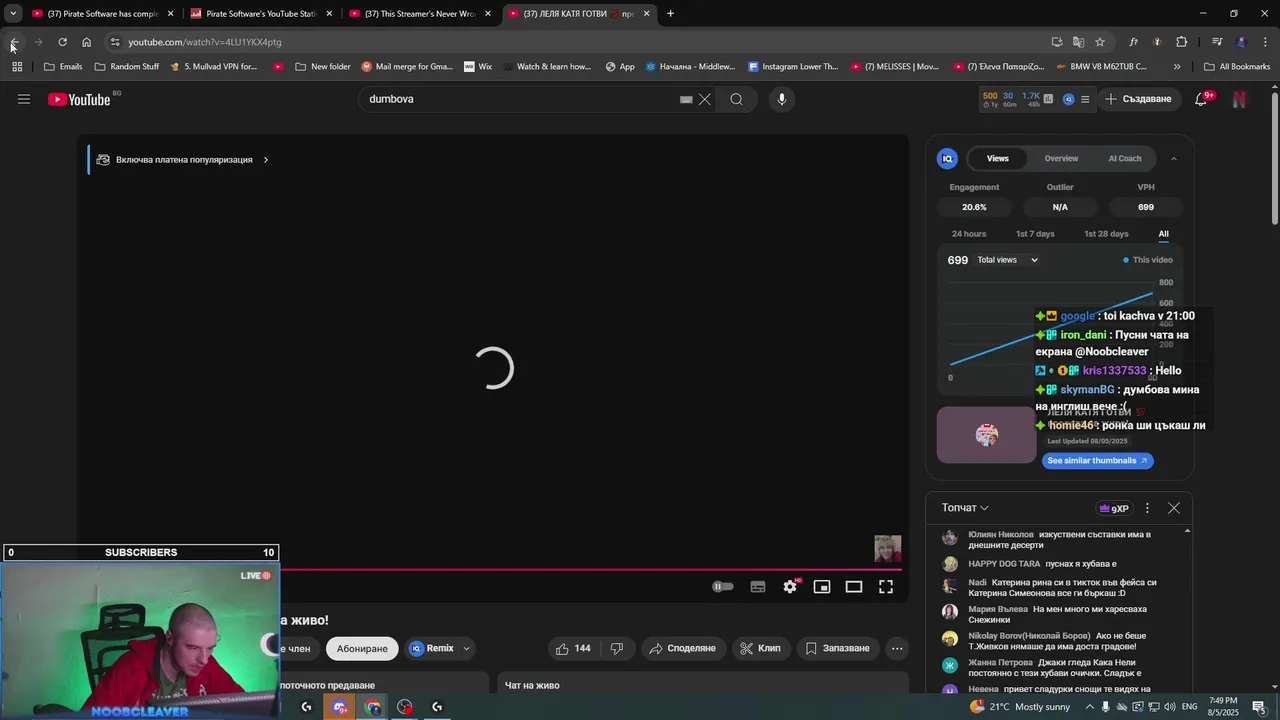Reload the current page

point(62,42)
